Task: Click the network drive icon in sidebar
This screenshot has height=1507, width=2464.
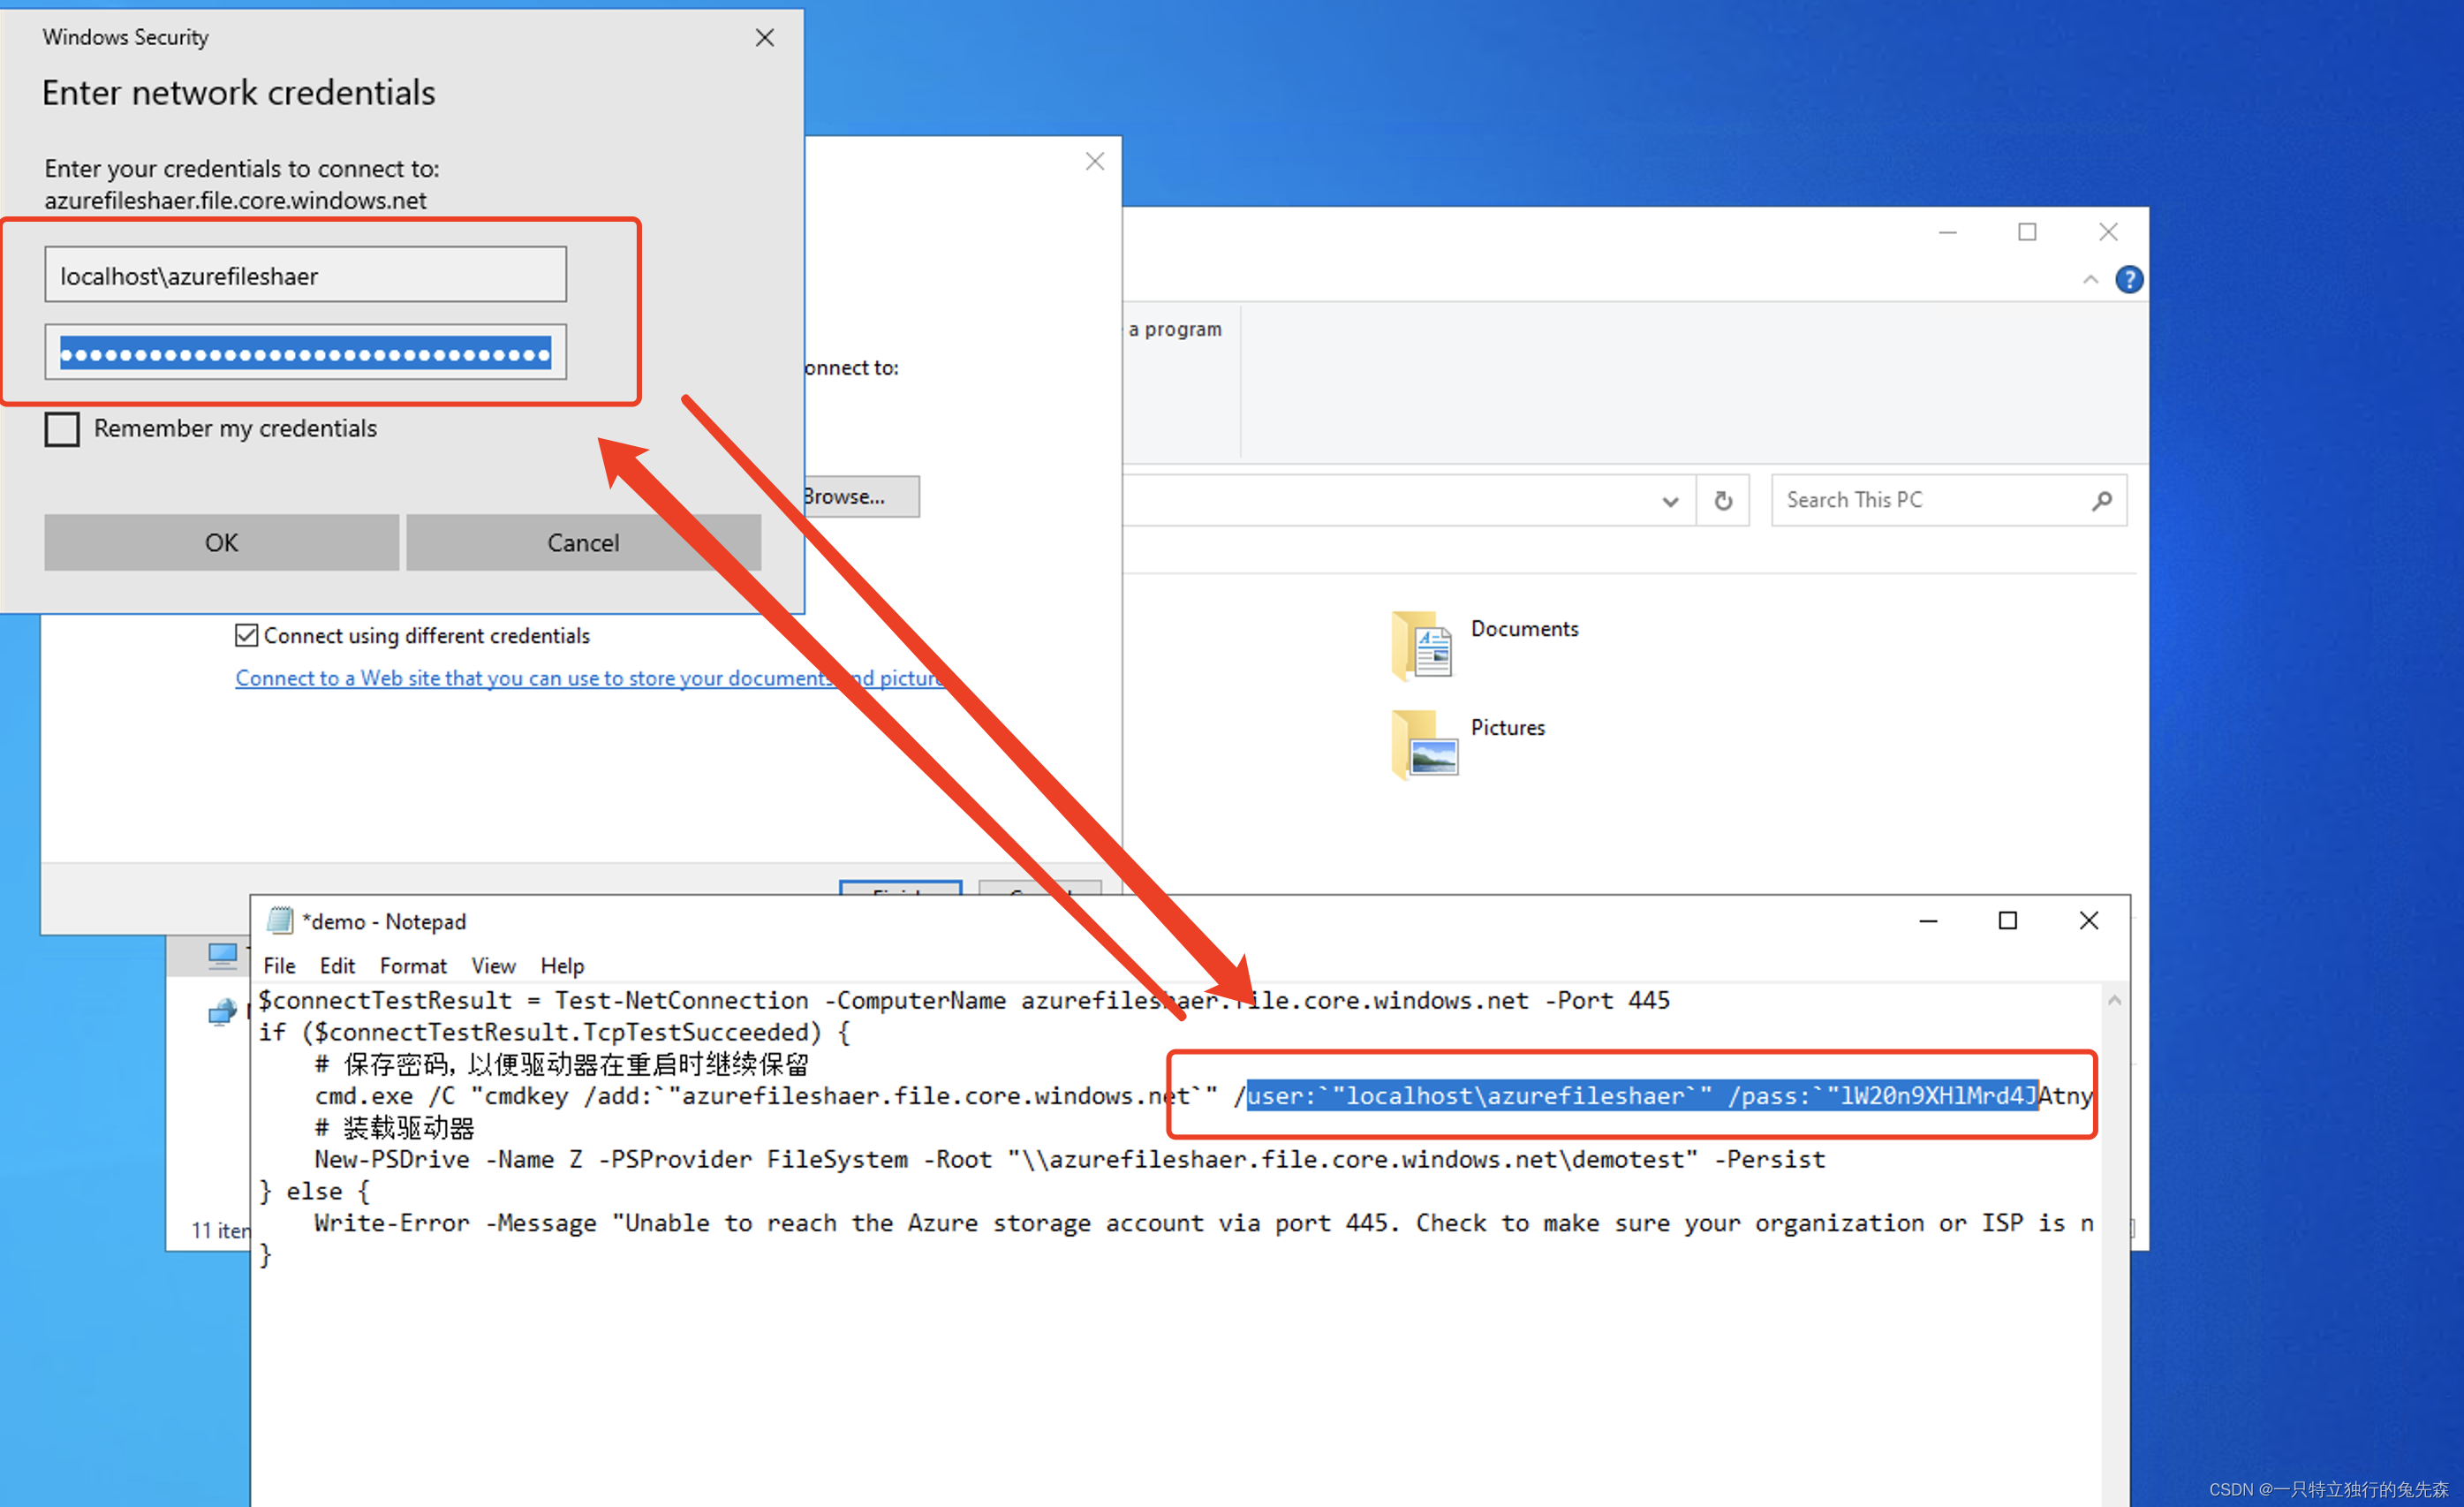Action: 222,1012
